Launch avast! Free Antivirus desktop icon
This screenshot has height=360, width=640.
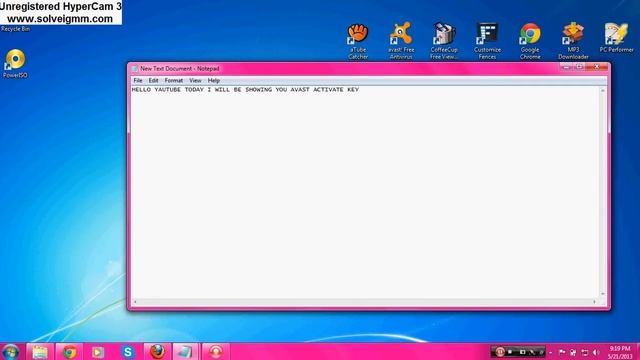(x=401, y=41)
